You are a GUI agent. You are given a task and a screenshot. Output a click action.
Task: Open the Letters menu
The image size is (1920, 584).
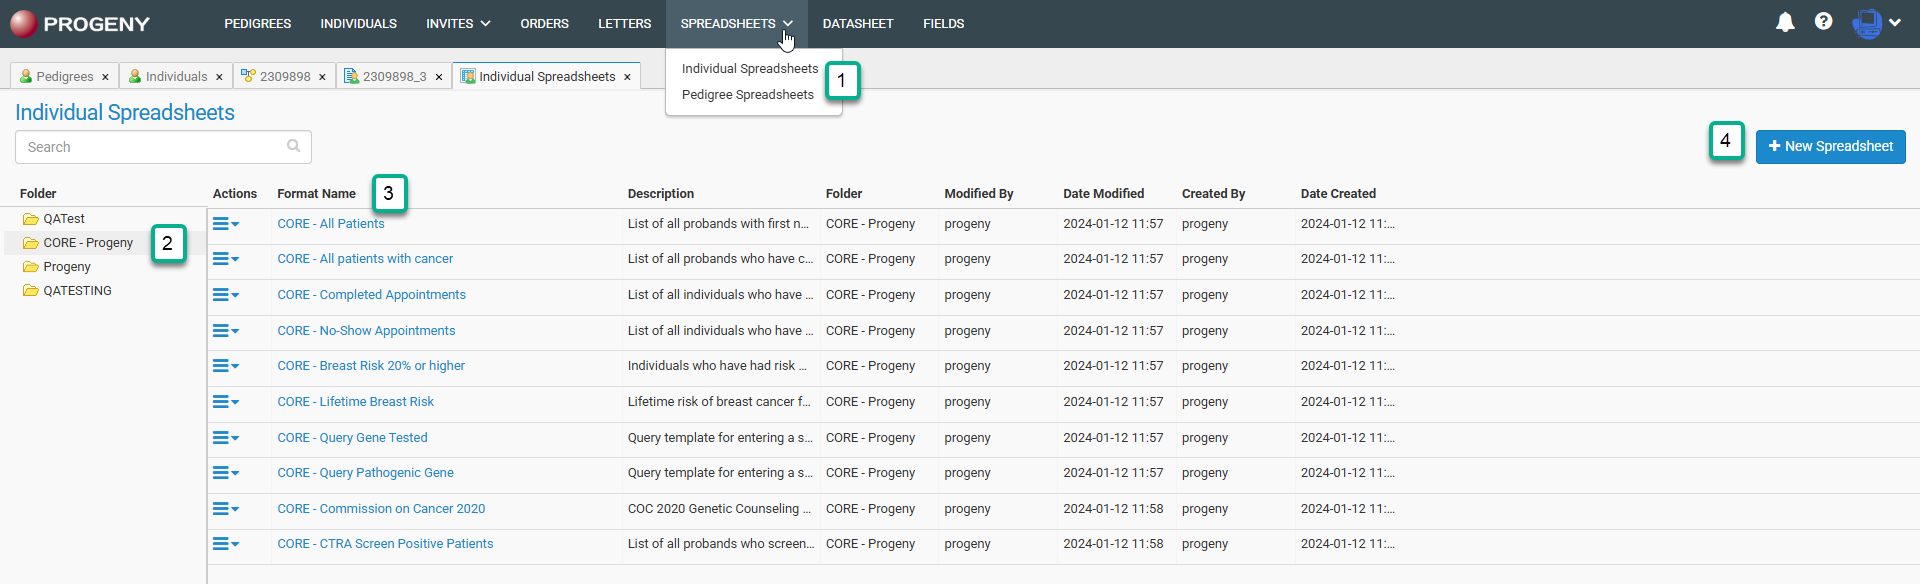pos(624,23)
